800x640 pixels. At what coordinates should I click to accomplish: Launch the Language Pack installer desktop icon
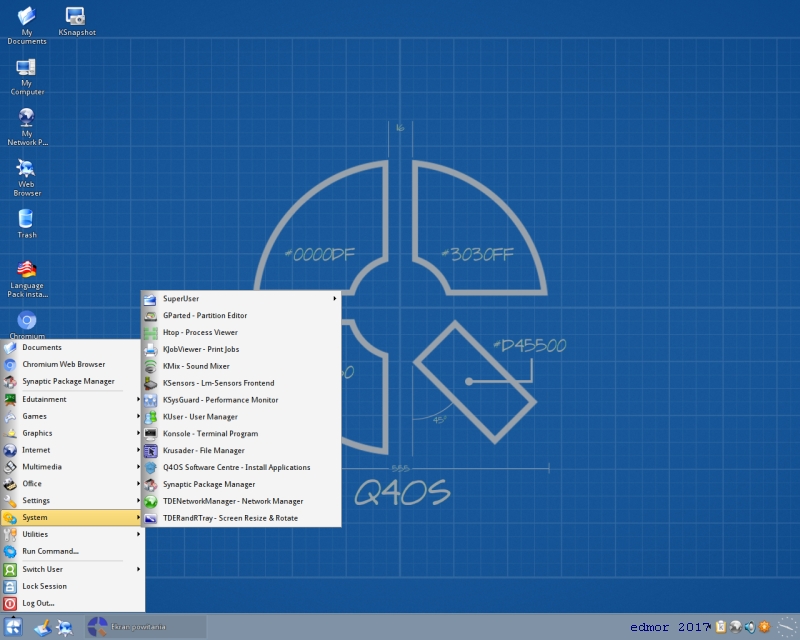[x=27, y=279]
